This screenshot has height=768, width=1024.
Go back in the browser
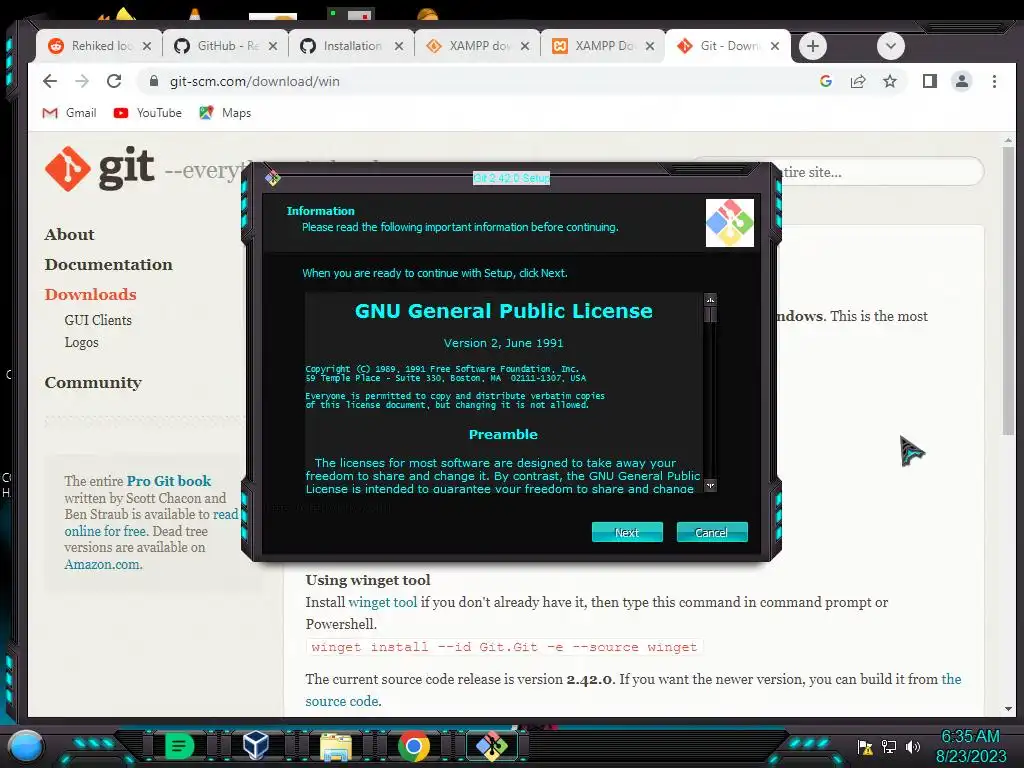50,81
